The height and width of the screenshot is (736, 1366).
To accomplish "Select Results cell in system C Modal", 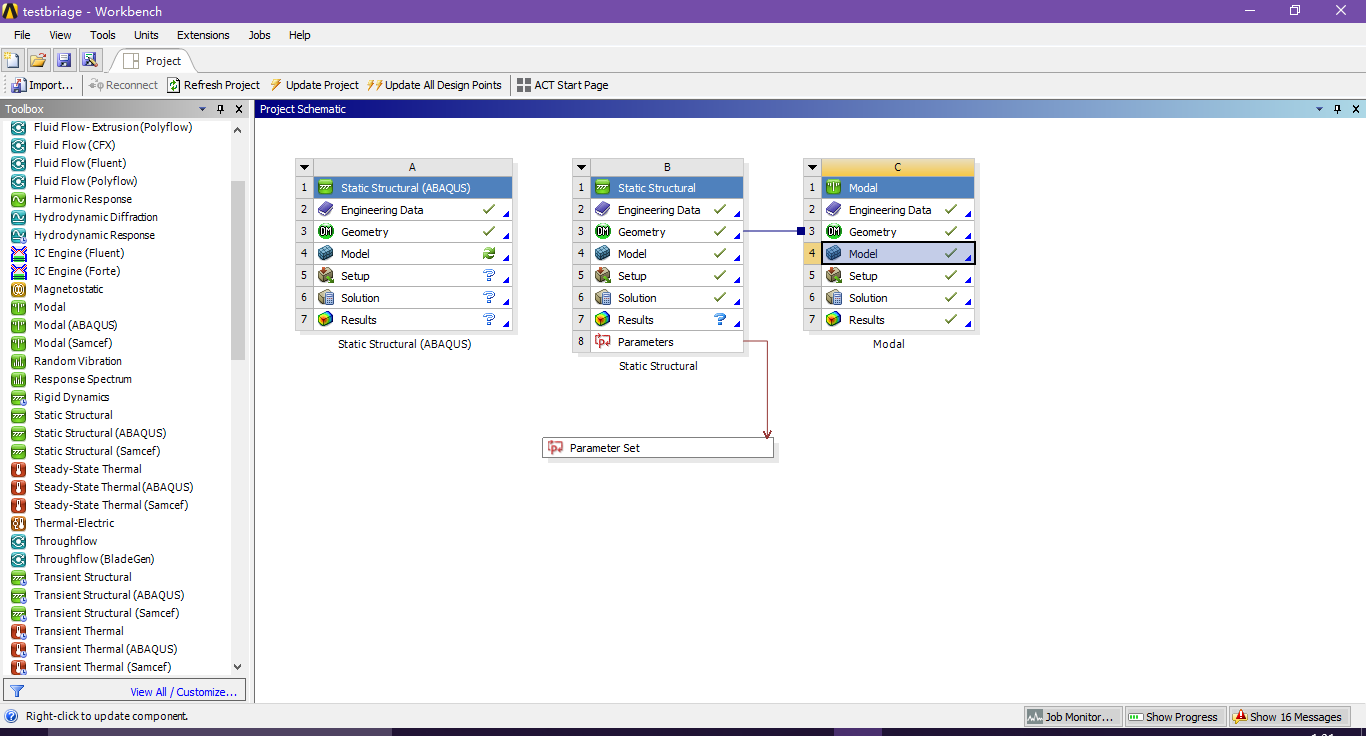I will coord(898,320).
